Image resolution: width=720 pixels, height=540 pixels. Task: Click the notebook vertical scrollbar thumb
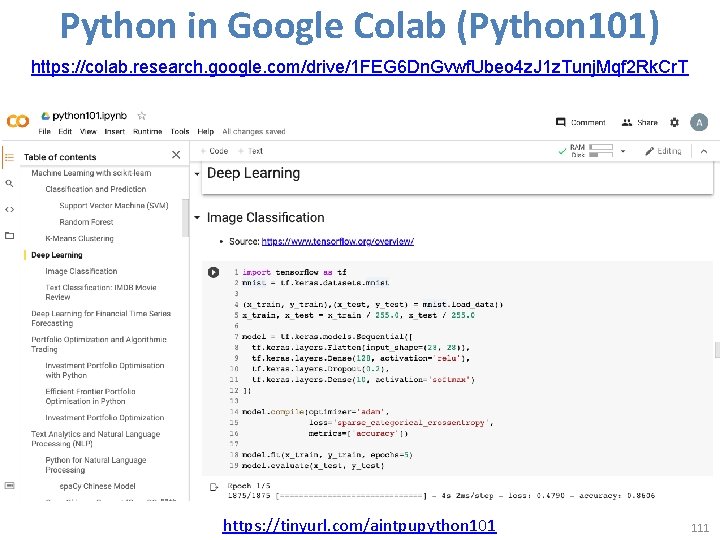[x=717, y=349]
